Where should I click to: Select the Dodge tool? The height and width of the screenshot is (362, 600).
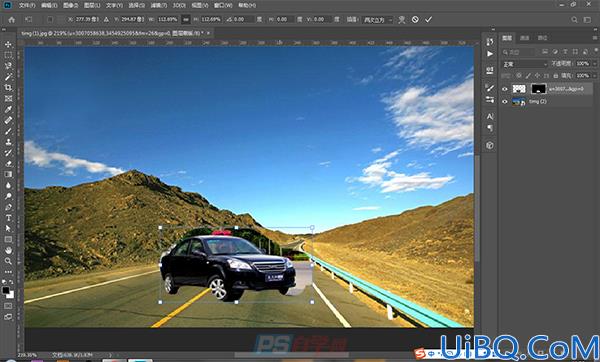pos(8,196)
